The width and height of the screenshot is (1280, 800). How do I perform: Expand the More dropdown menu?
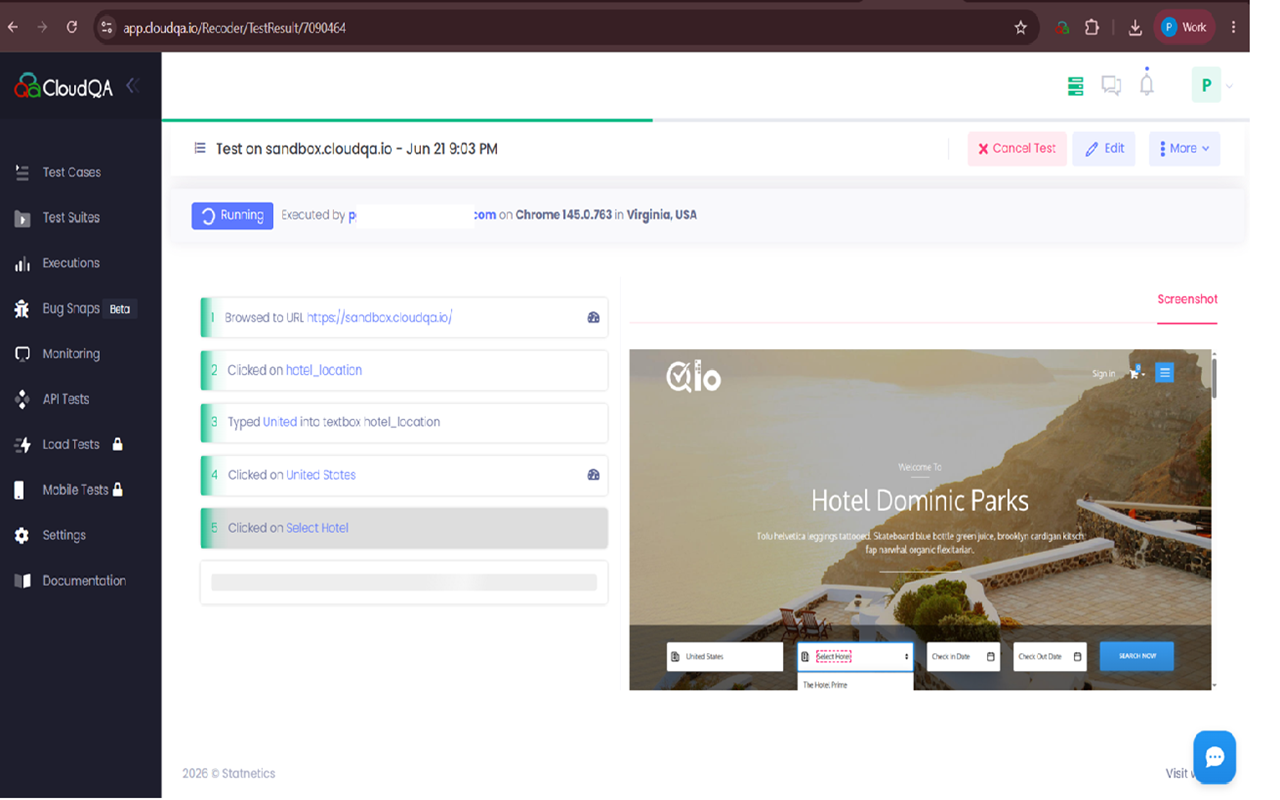coord(1184,149)
